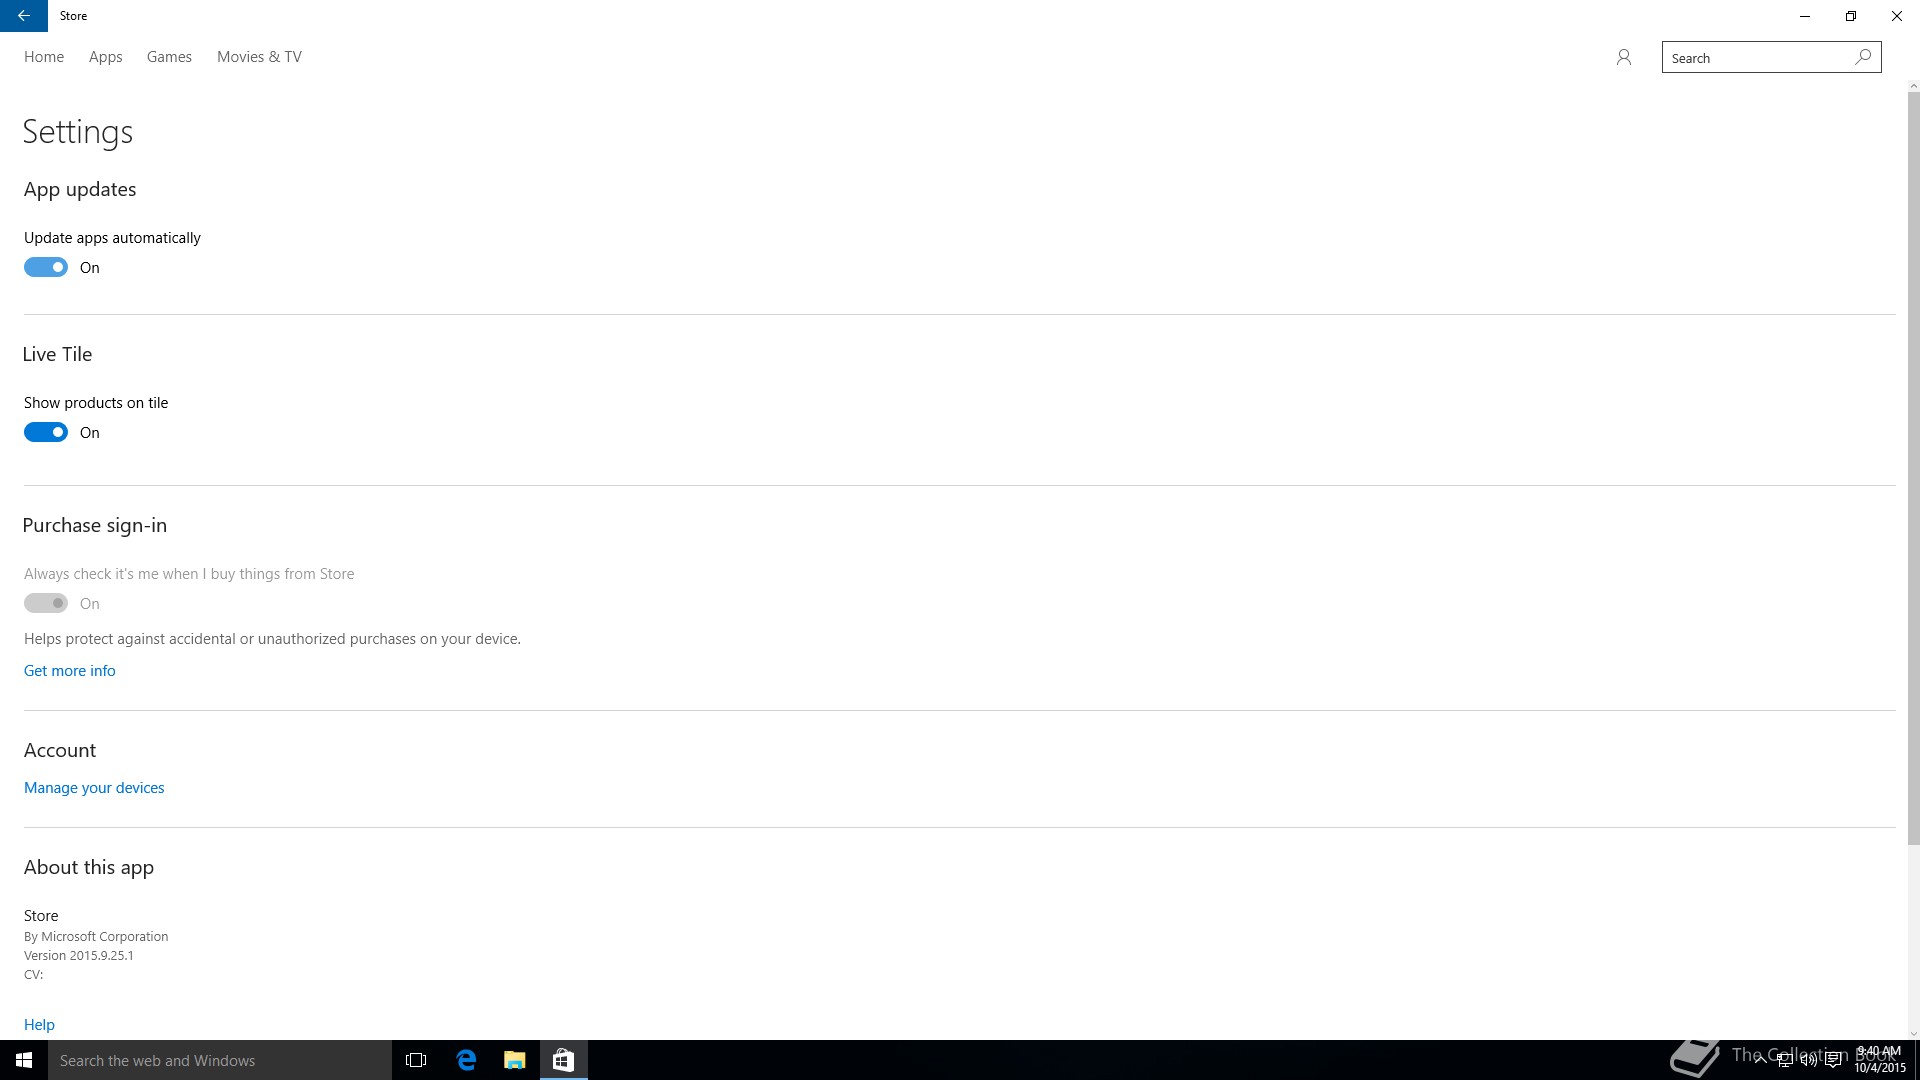
Task: Click the Purchase sign-in heading
Action: click(x=95, y=525)
